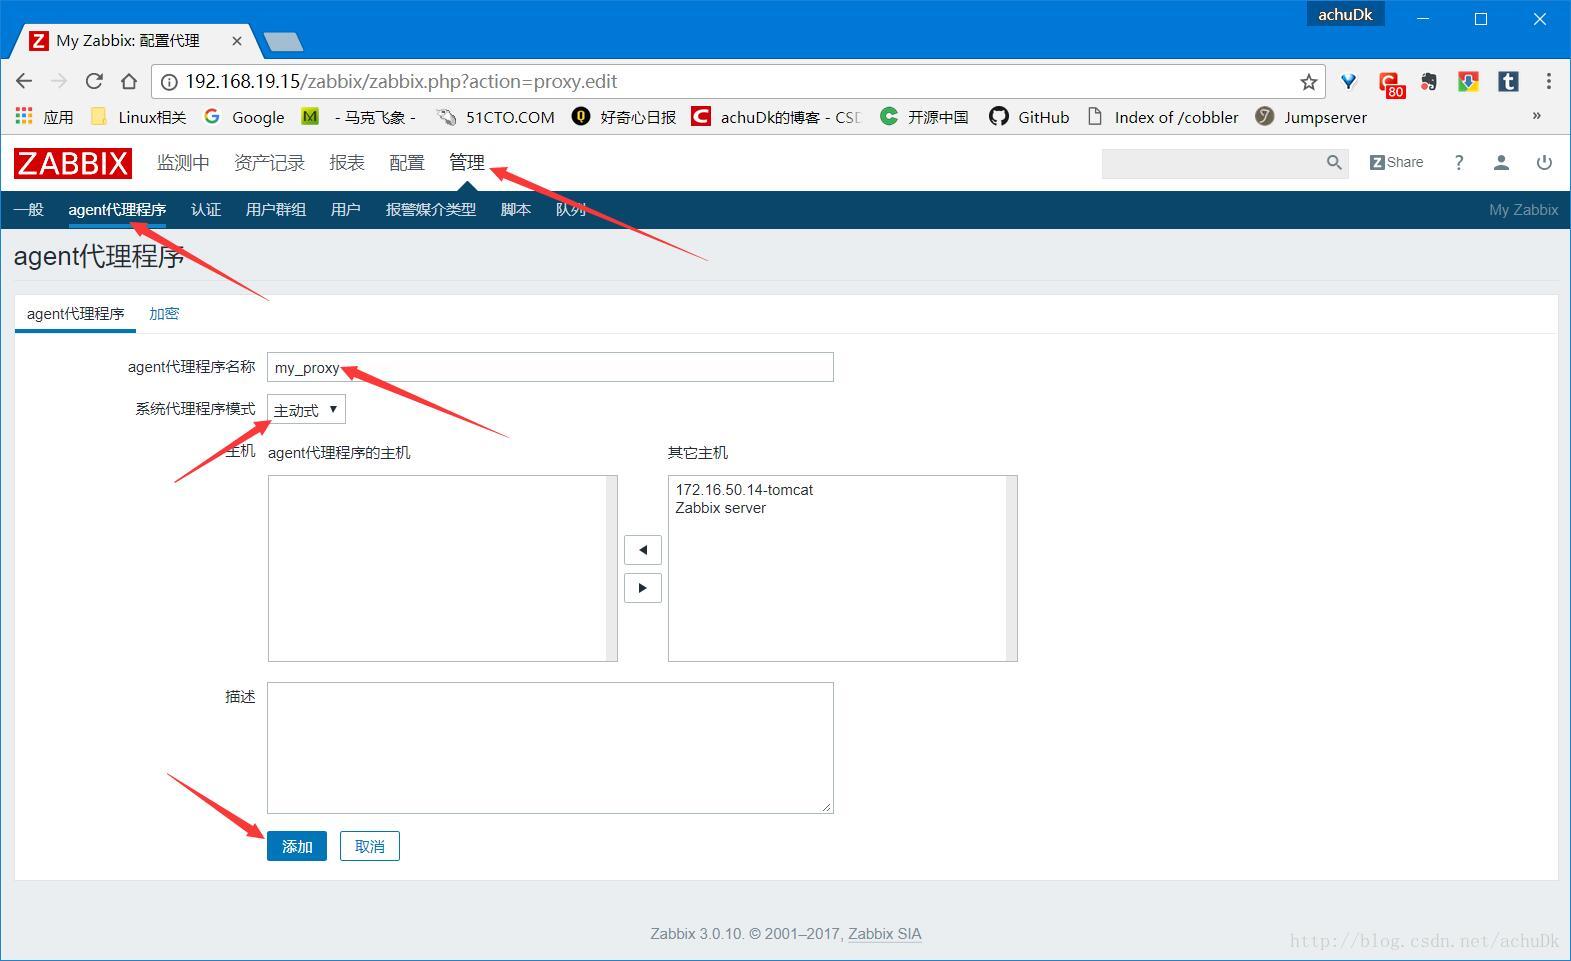The image size is (1571, 961).
Task: Open Index of /cobbler bookmark
Action: click(x=1163, y=117)
